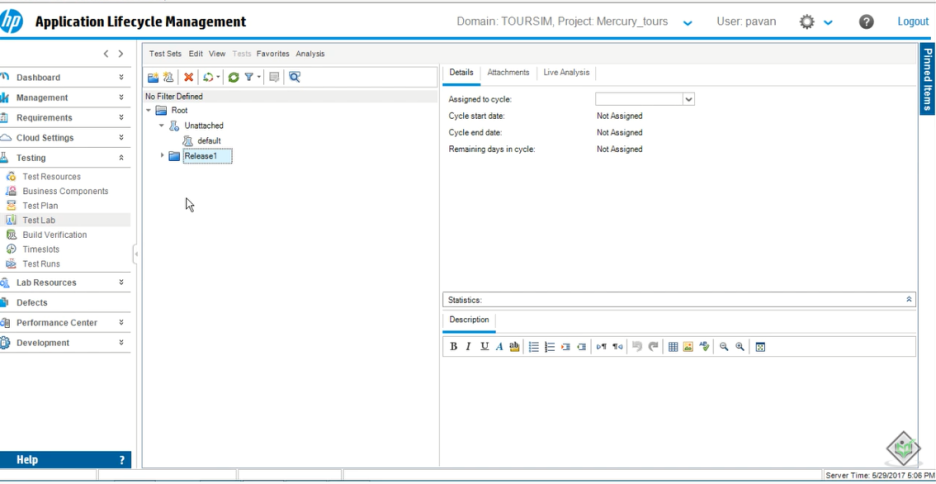936x484 pixels.
Task: Select the text highlight color tool
Action: (x=514, y=347)
